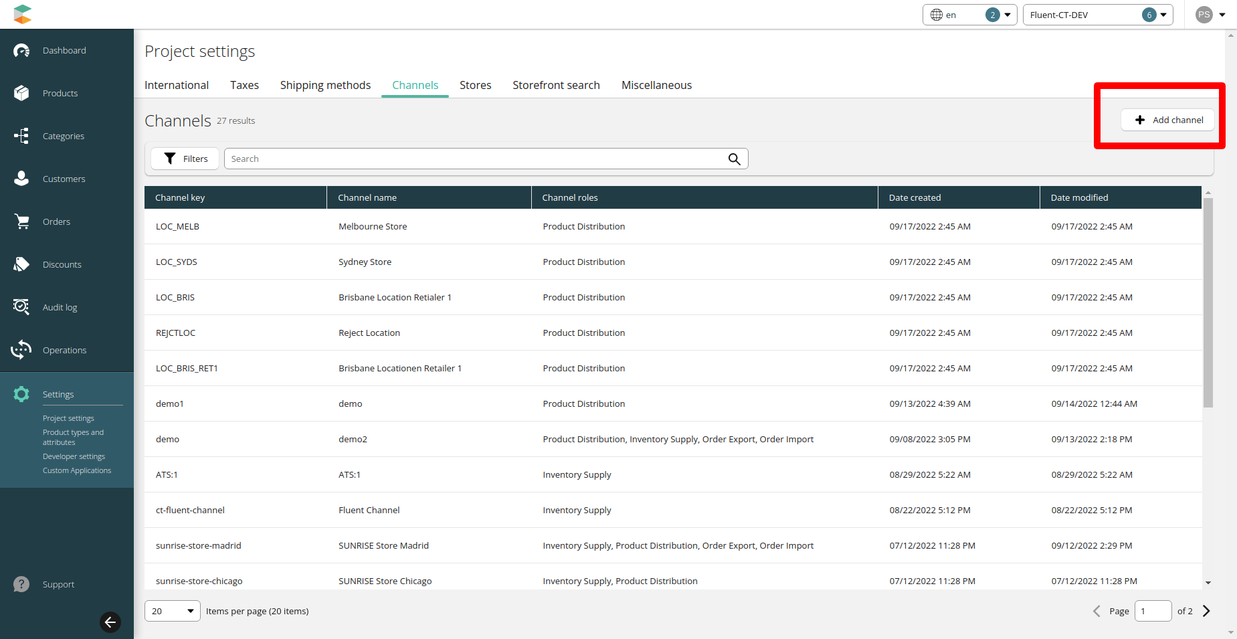Viewport: 1237px width, 639px height.
Task: Click the page number input field
Action: [x=1153, y=611]
